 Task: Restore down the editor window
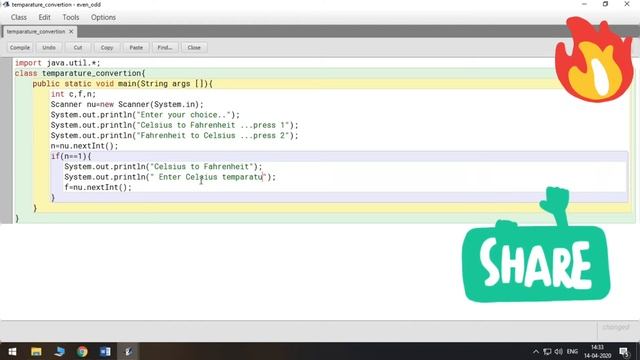605,4
